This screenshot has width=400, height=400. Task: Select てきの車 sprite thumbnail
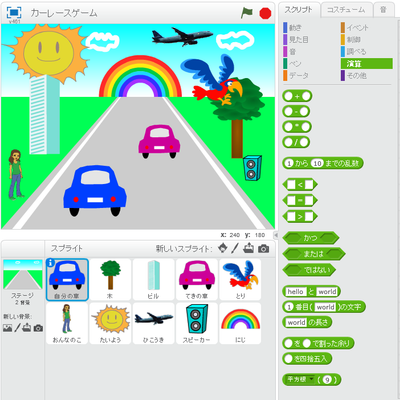coord(197,280)
